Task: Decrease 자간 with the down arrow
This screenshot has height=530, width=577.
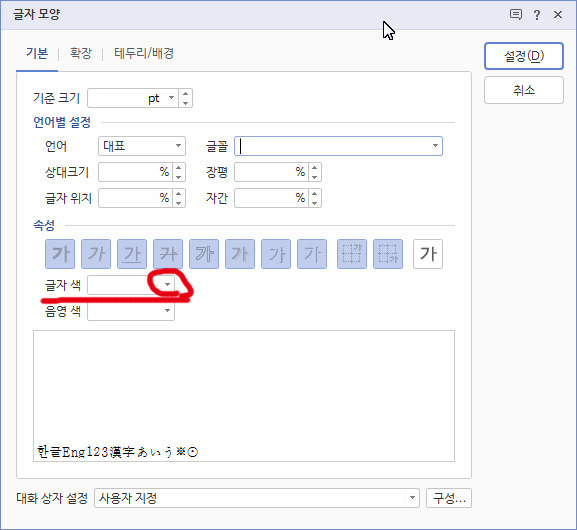Action: (x=314, y=203)
